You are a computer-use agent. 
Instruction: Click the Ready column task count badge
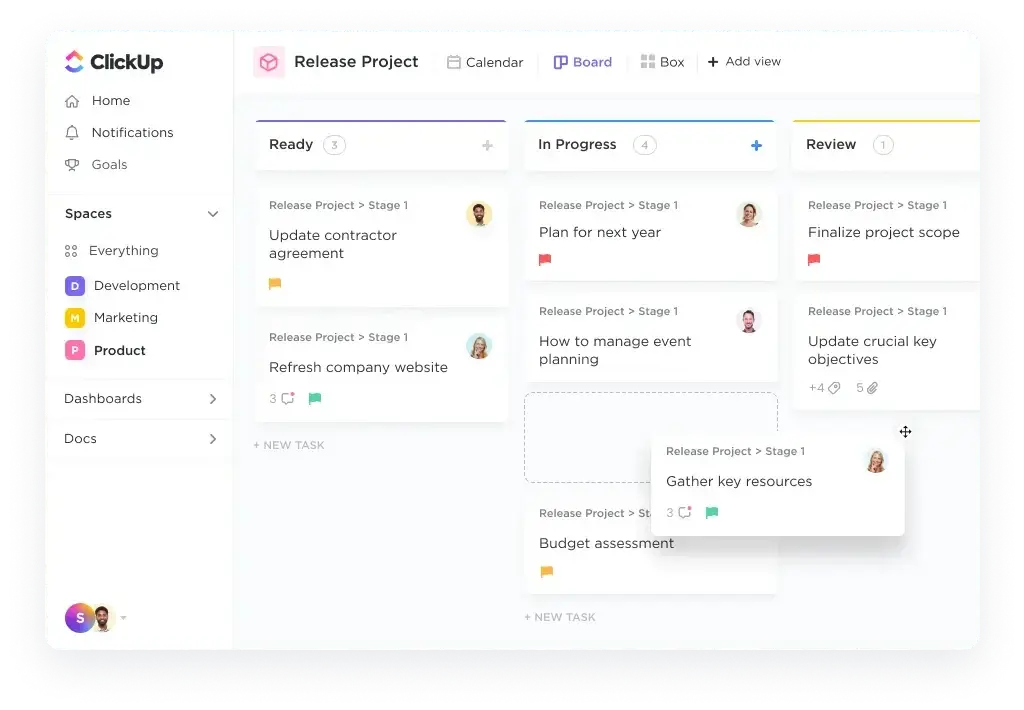point(334,145)
